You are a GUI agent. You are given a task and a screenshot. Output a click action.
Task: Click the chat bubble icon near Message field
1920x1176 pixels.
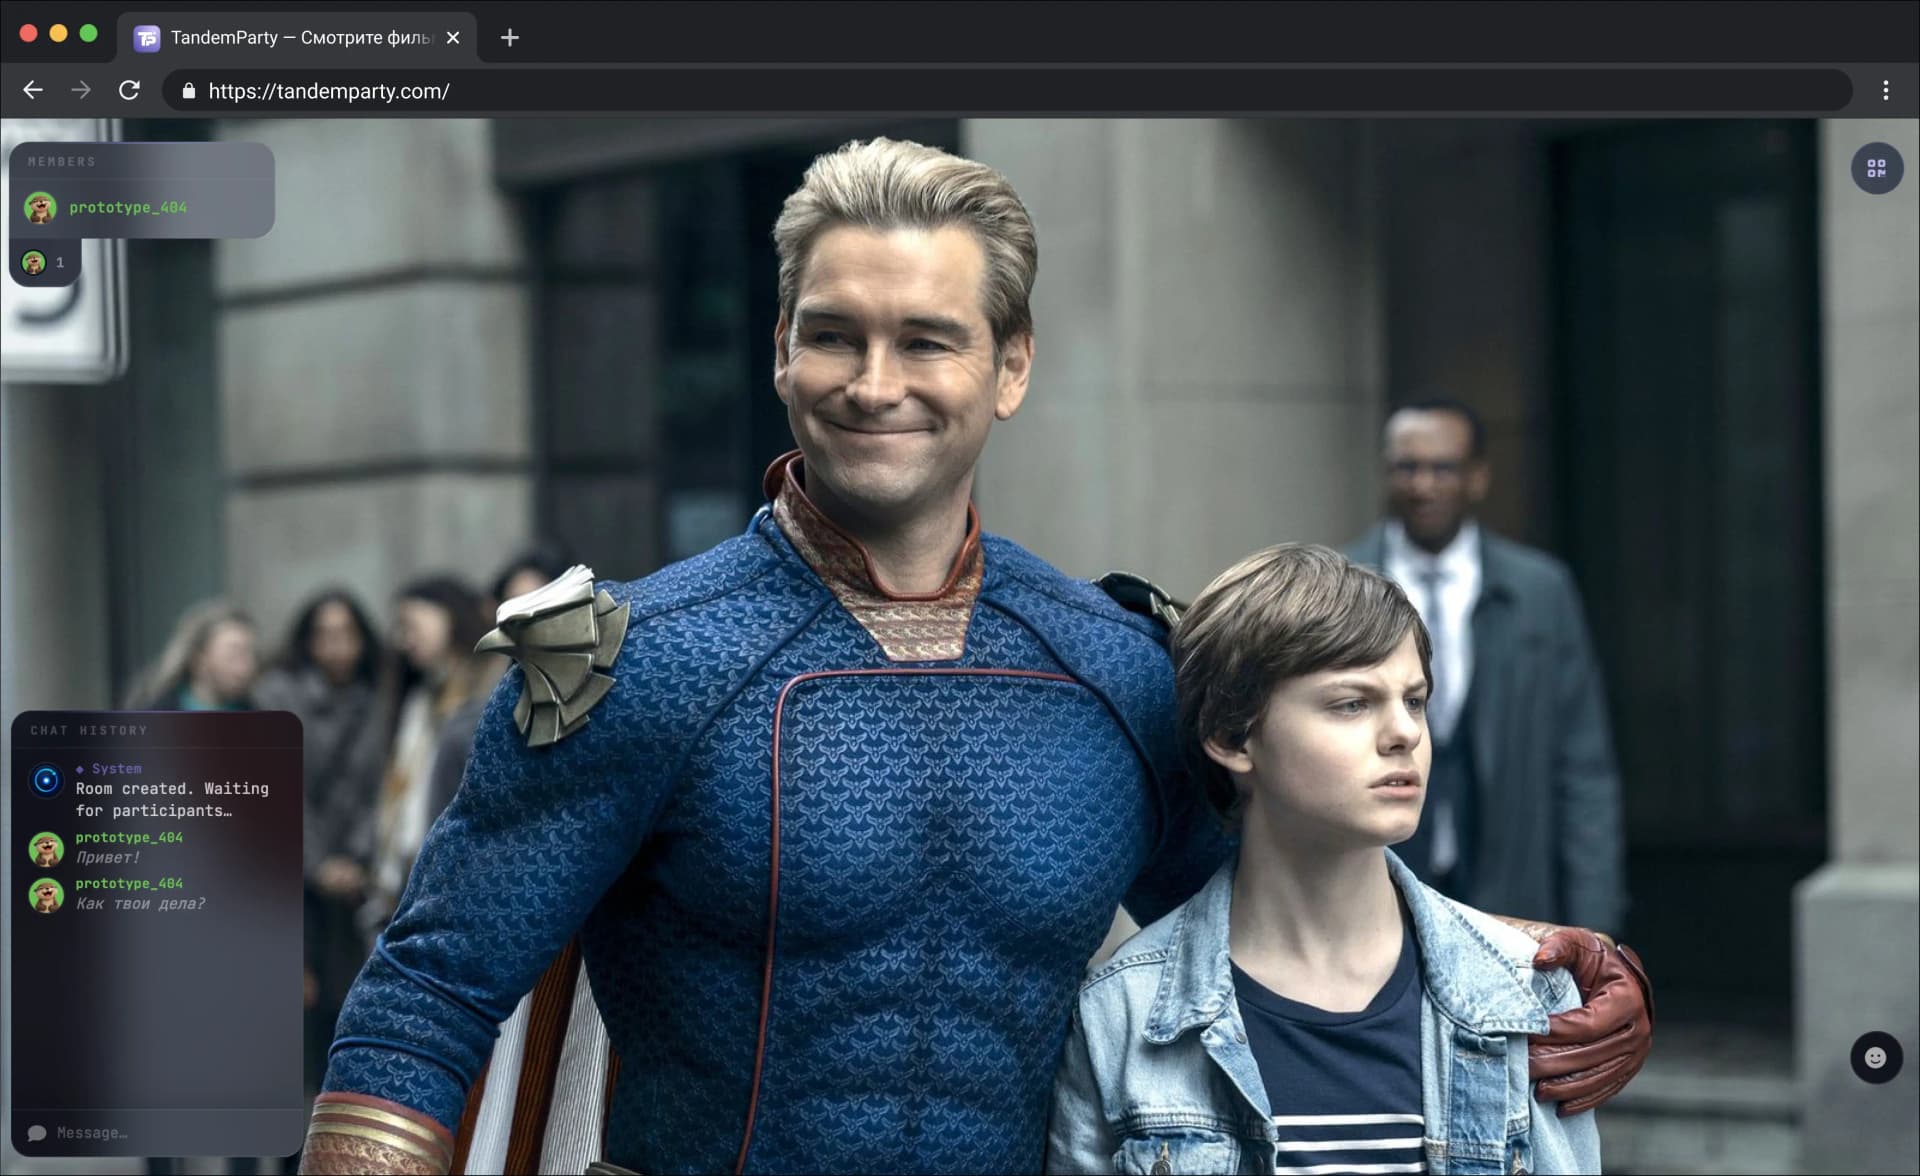coord(37,1133)
